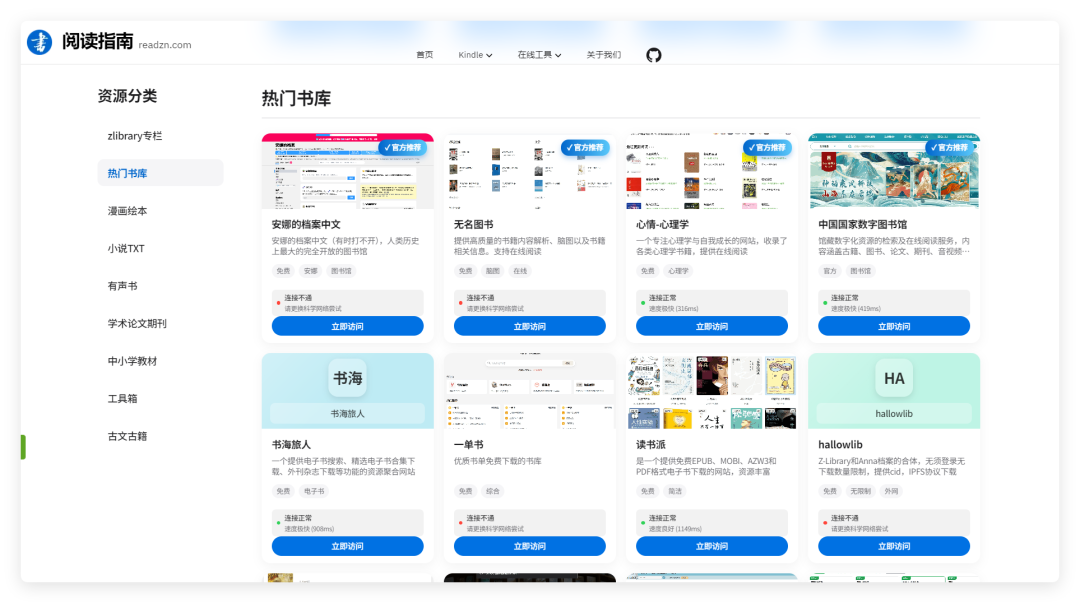Open the 无名图书 preview thumbnail
Viewport: 1080px width, 603px height.
click(x=530, y=171)
